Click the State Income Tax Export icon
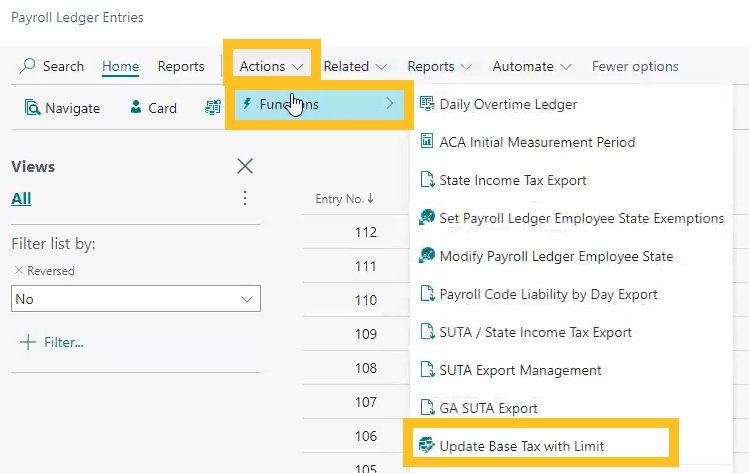Image resolution: width=749 pixels, height=473 pixels. pyautogui.click(x=427, y=180)
